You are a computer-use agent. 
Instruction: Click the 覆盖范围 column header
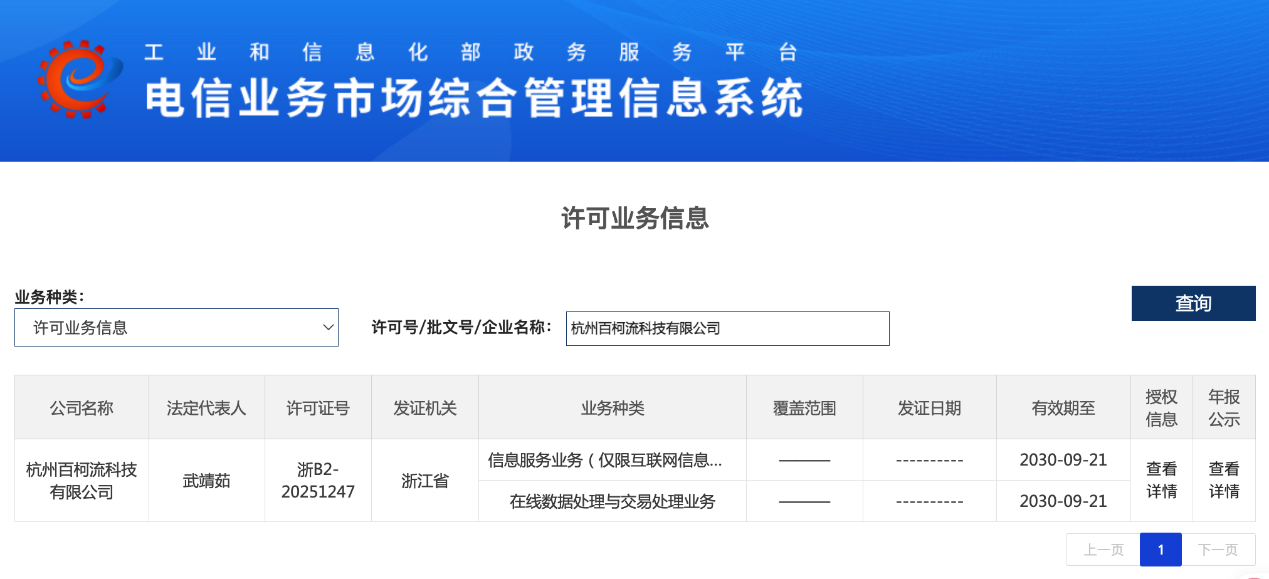(804, 408)
